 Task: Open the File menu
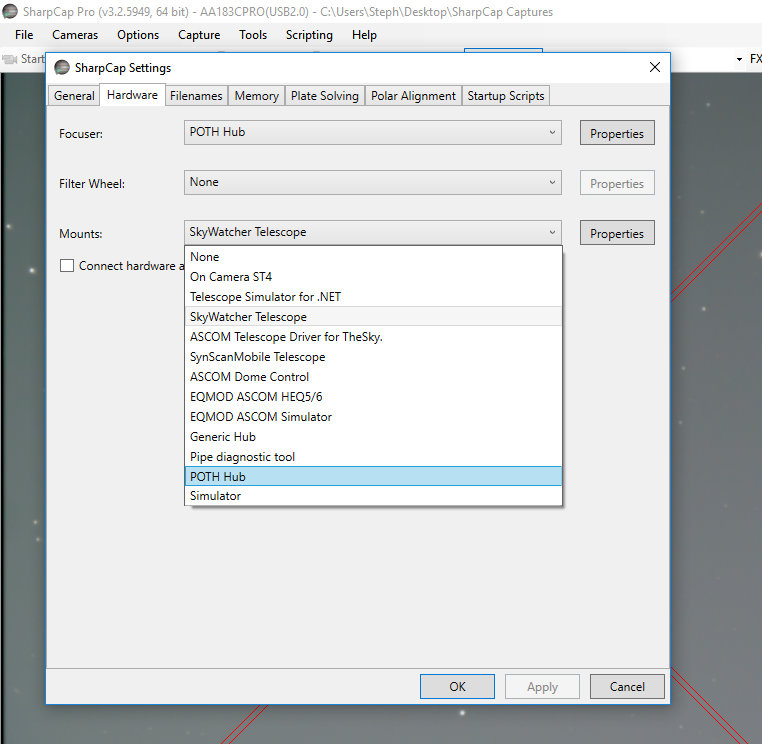pyautogui.click(x=24, y=35)
